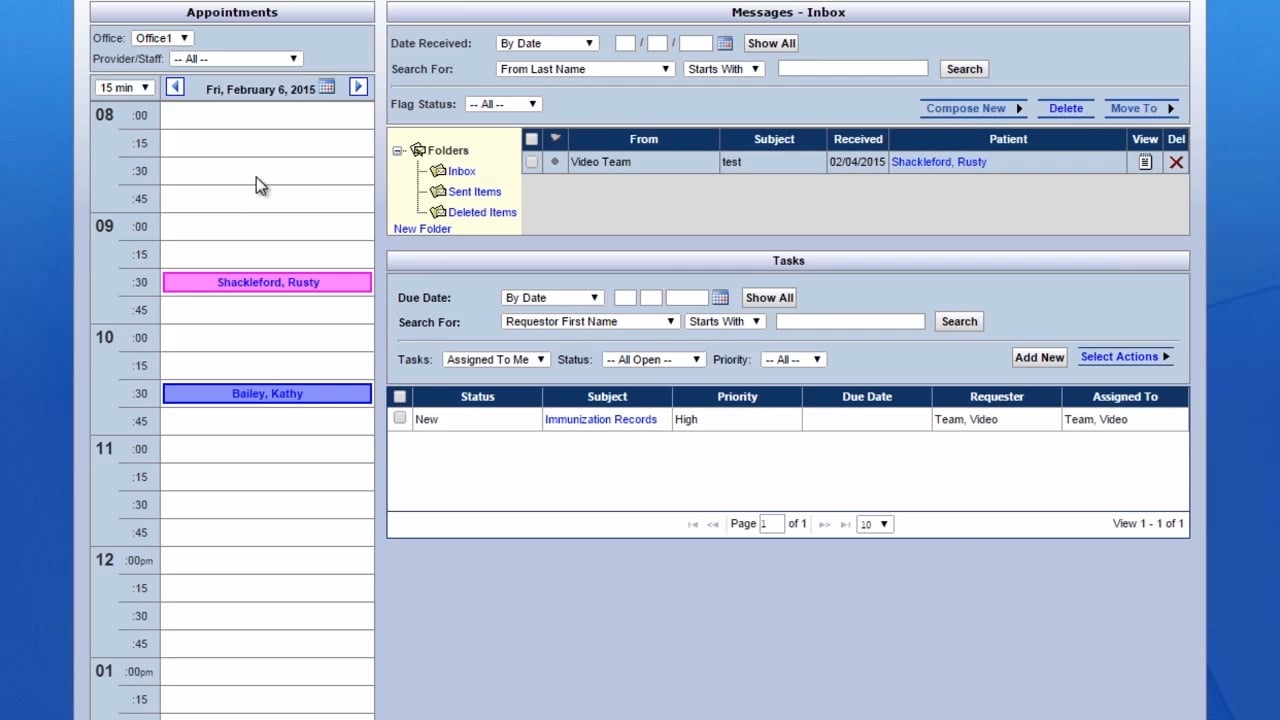
Task: Select all tasks header checkbox
Action: point(400,397)
